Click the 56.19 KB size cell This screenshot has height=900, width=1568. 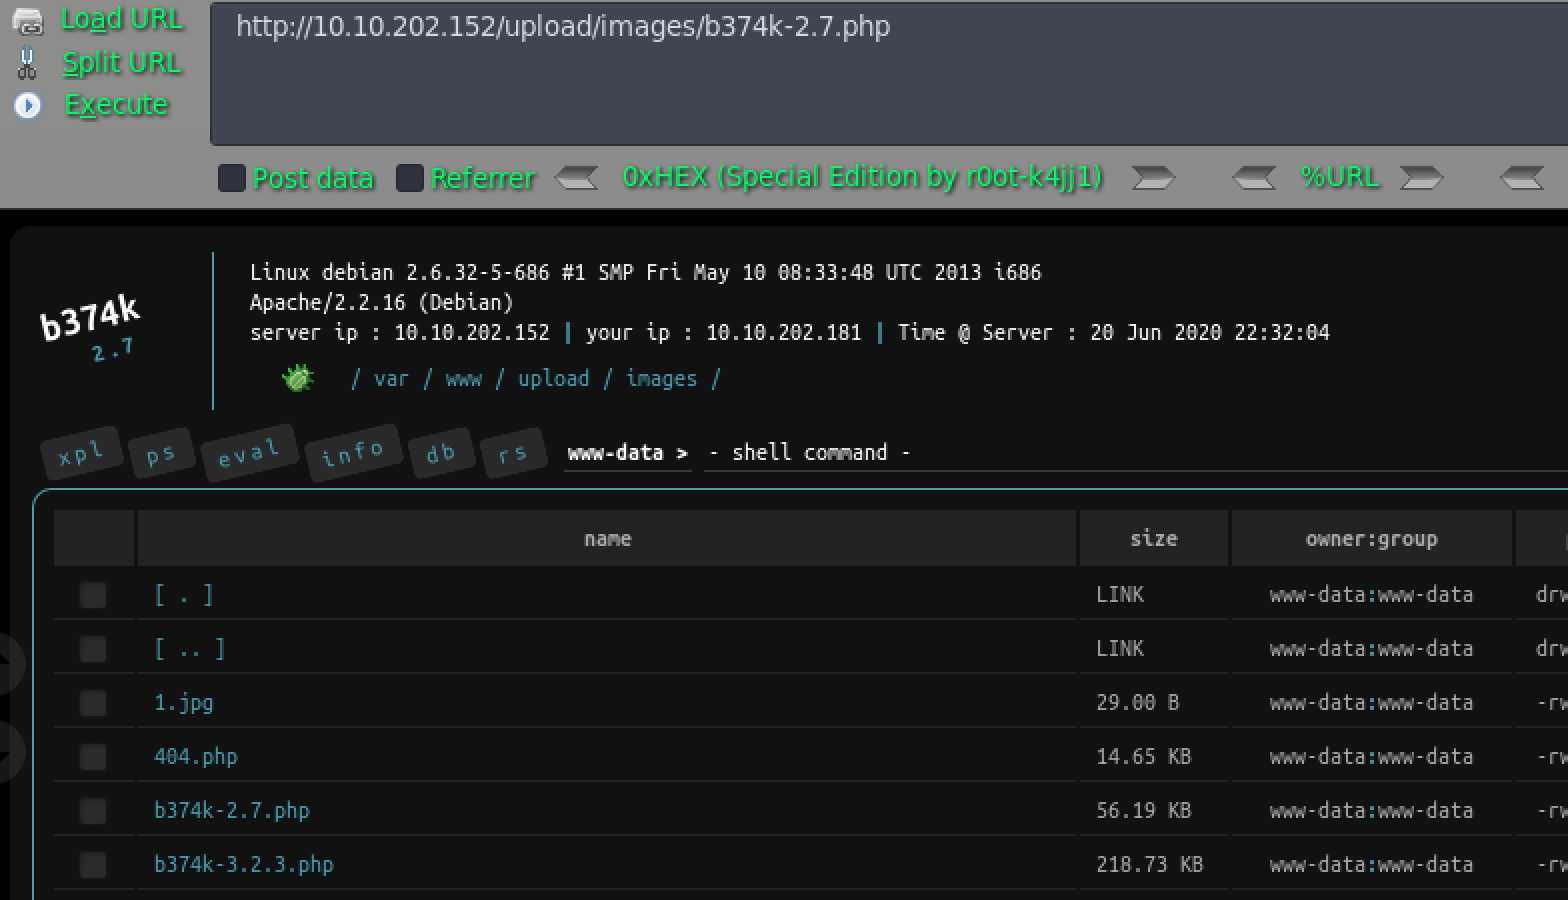pyautogui.click(x=1143, y=811)
